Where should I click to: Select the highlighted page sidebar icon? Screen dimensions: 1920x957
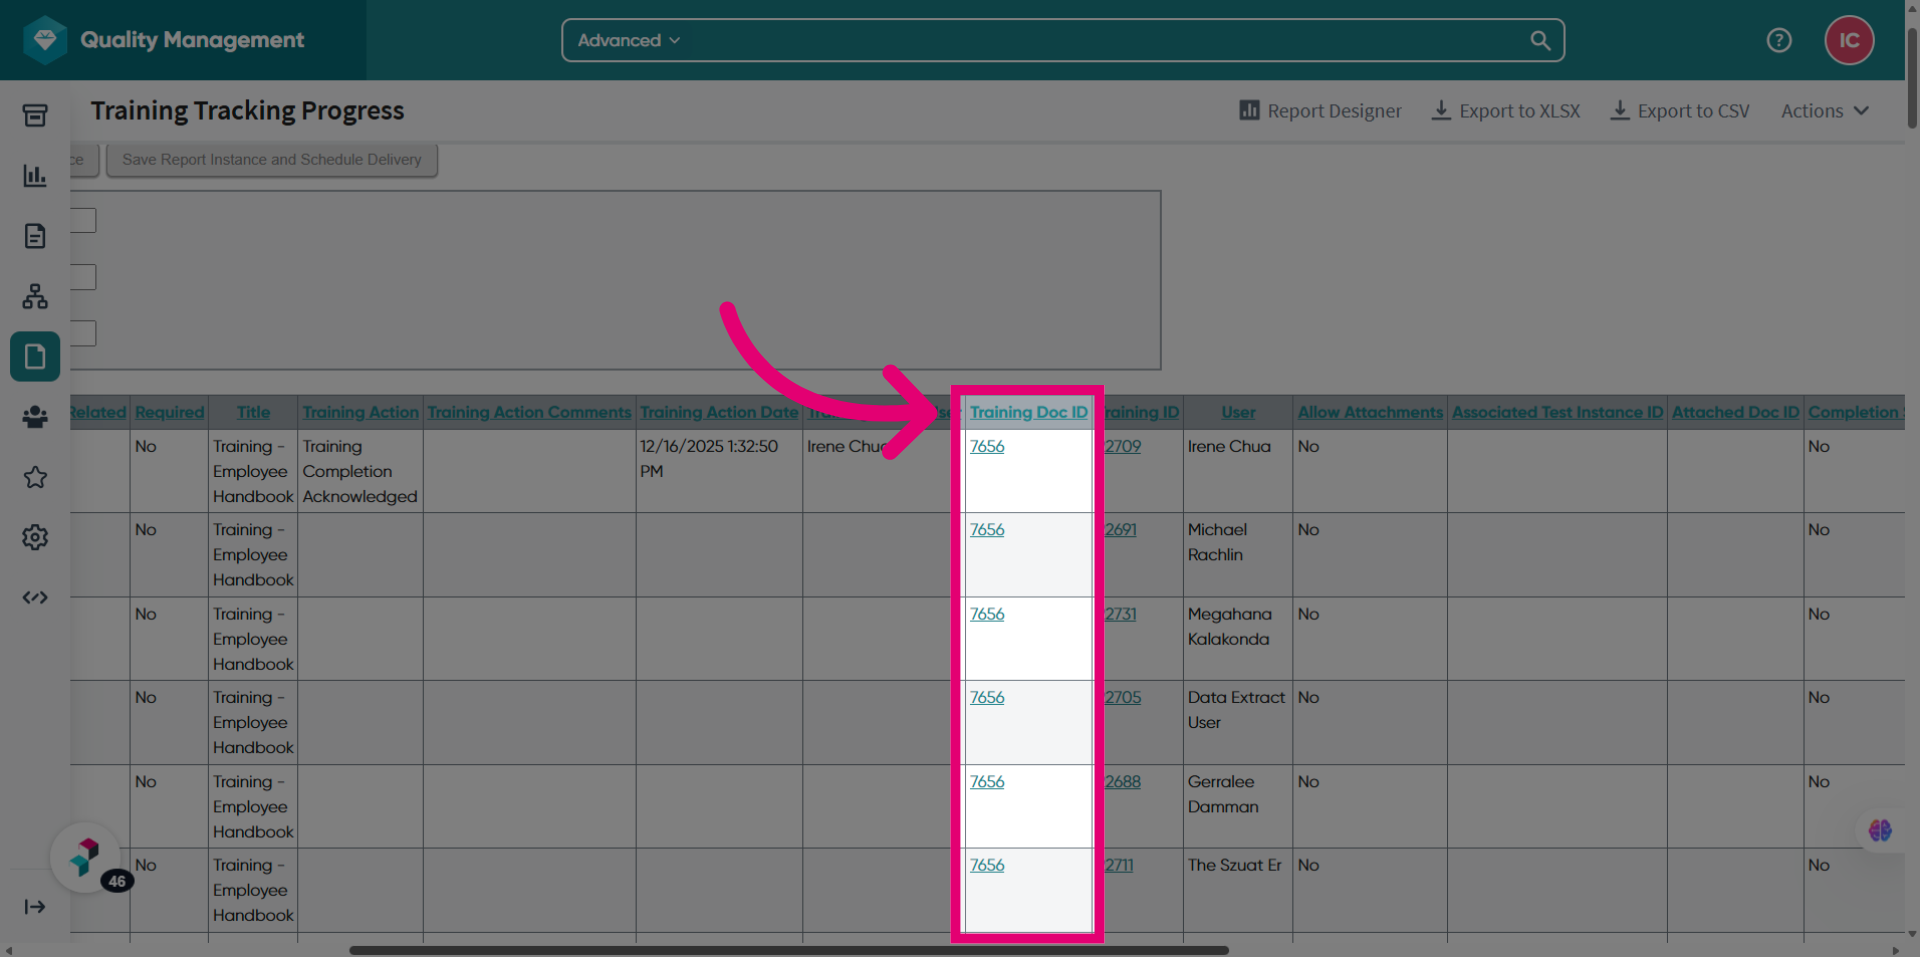[x=35, y=356]
